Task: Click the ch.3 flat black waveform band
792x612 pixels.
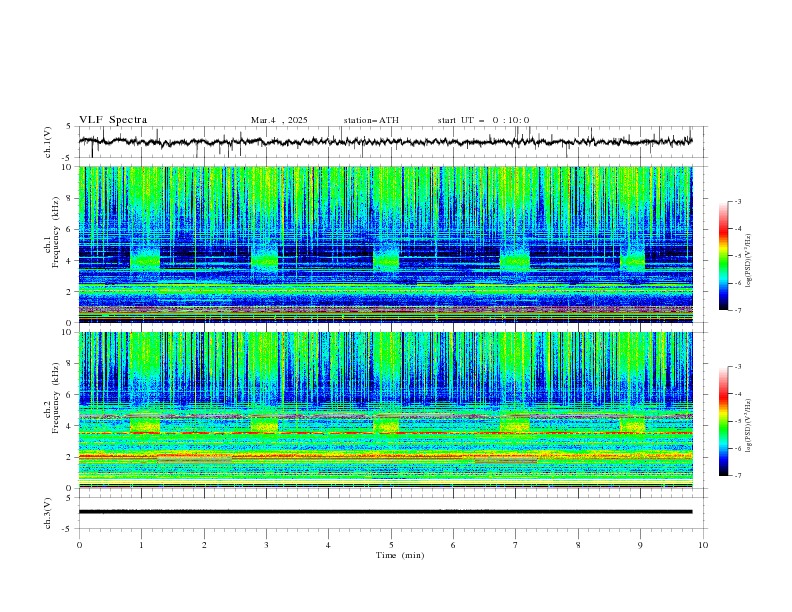Action: [385, 512]
